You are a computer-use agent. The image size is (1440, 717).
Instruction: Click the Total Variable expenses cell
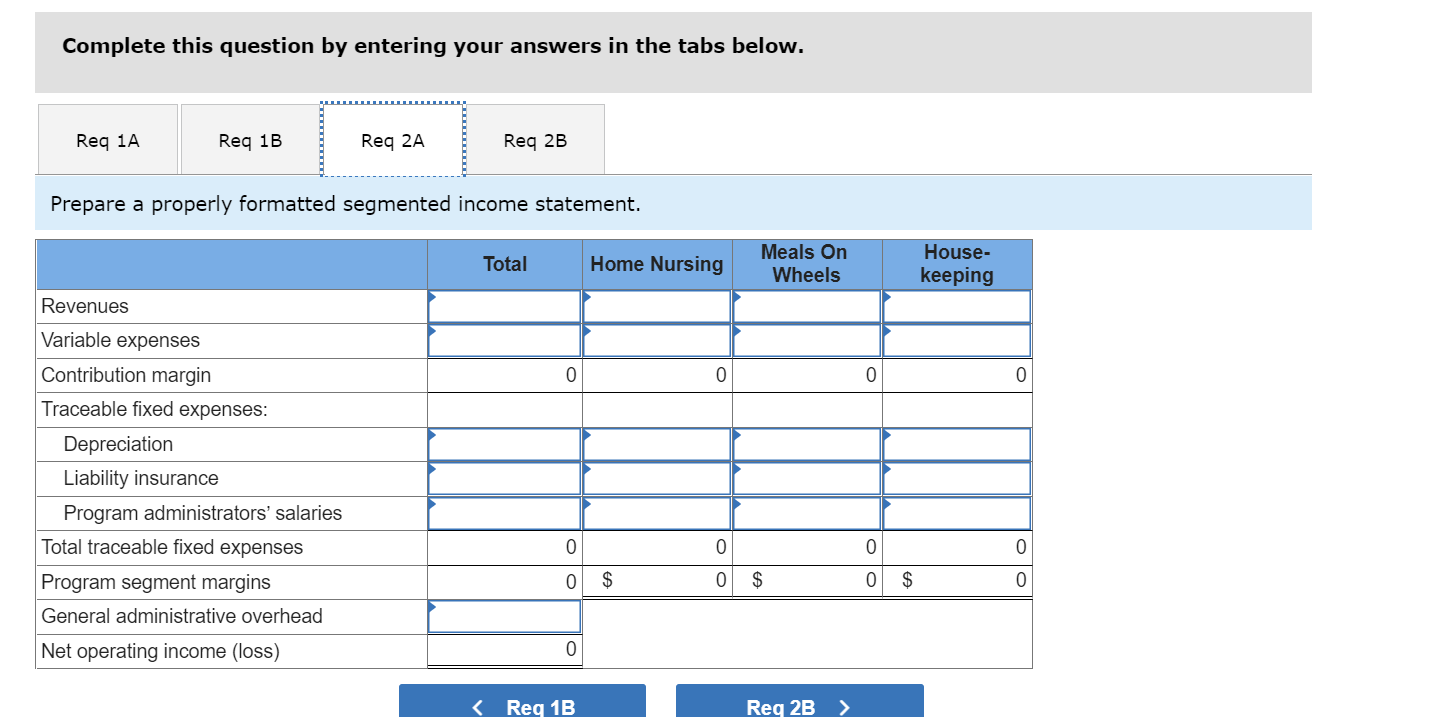click(x=504, y=340)
